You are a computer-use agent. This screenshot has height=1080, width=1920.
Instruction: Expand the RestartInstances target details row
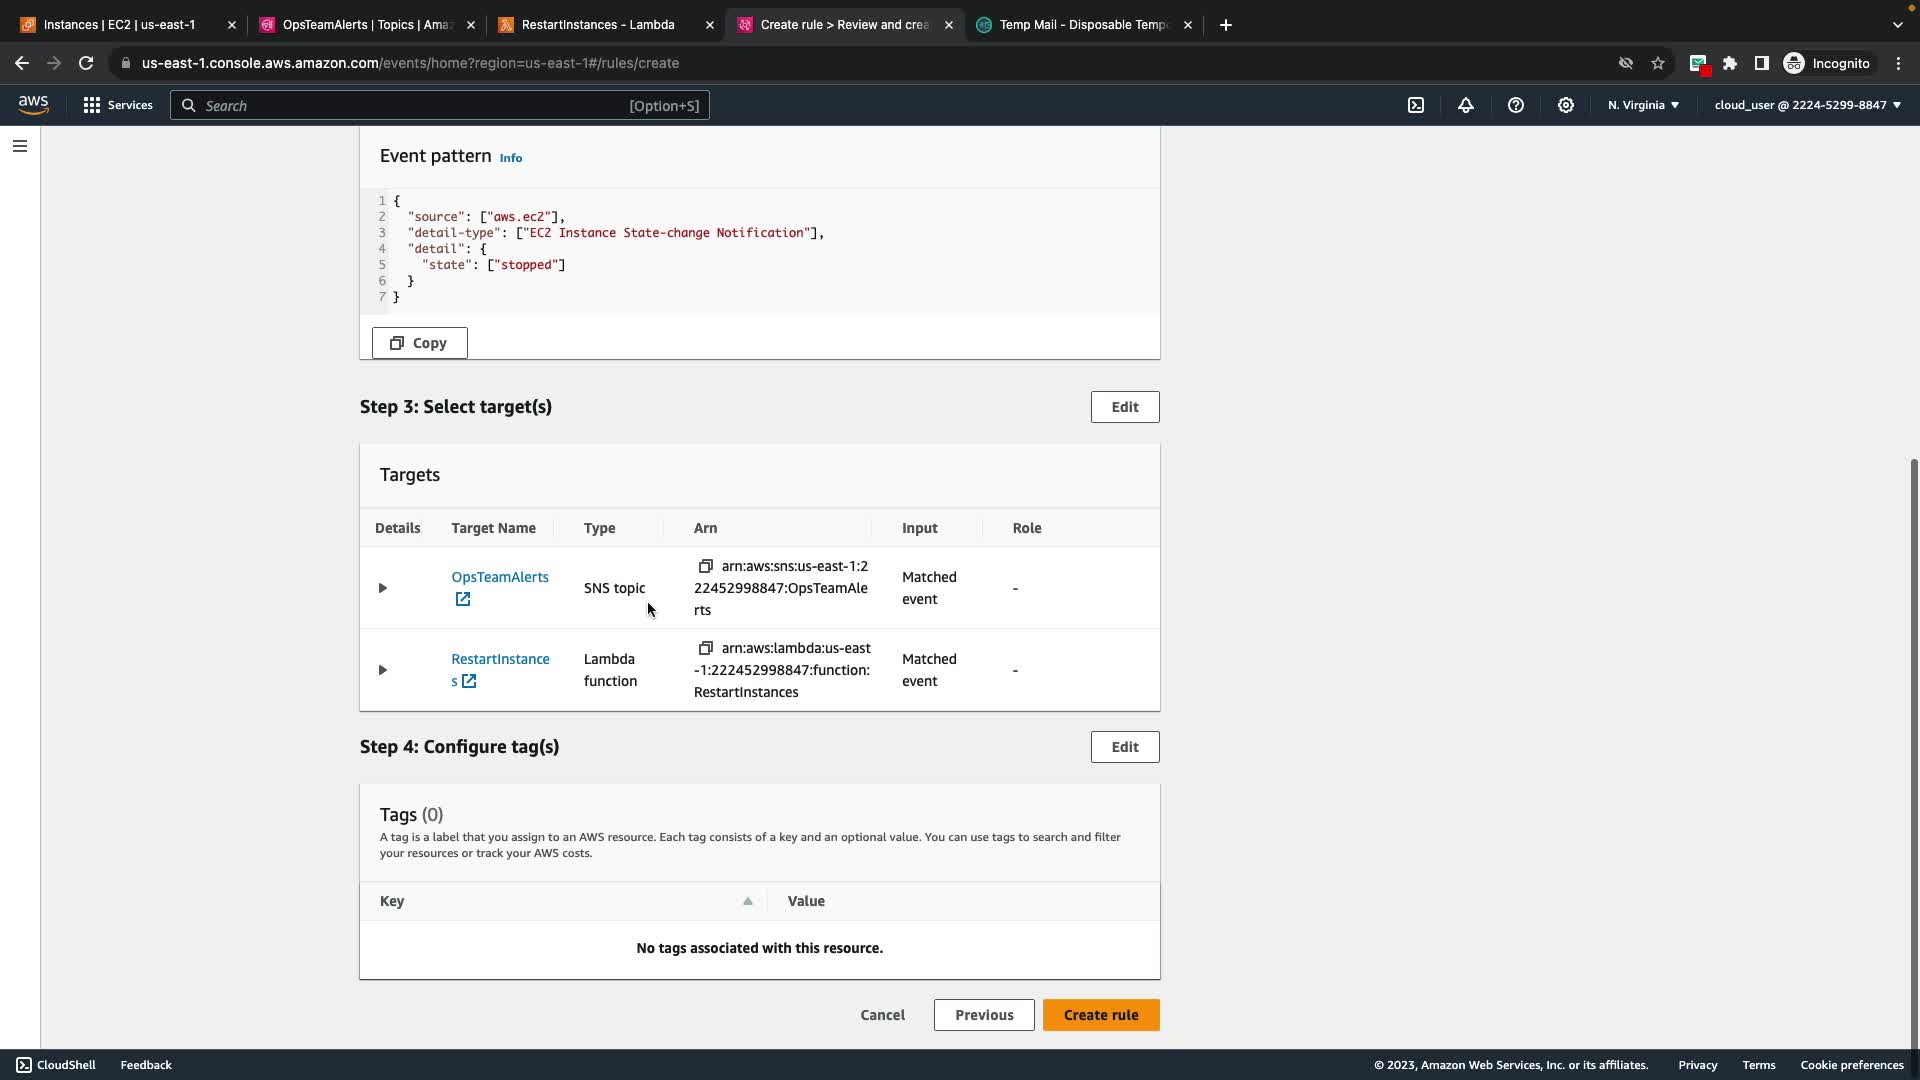click(382, 670)
